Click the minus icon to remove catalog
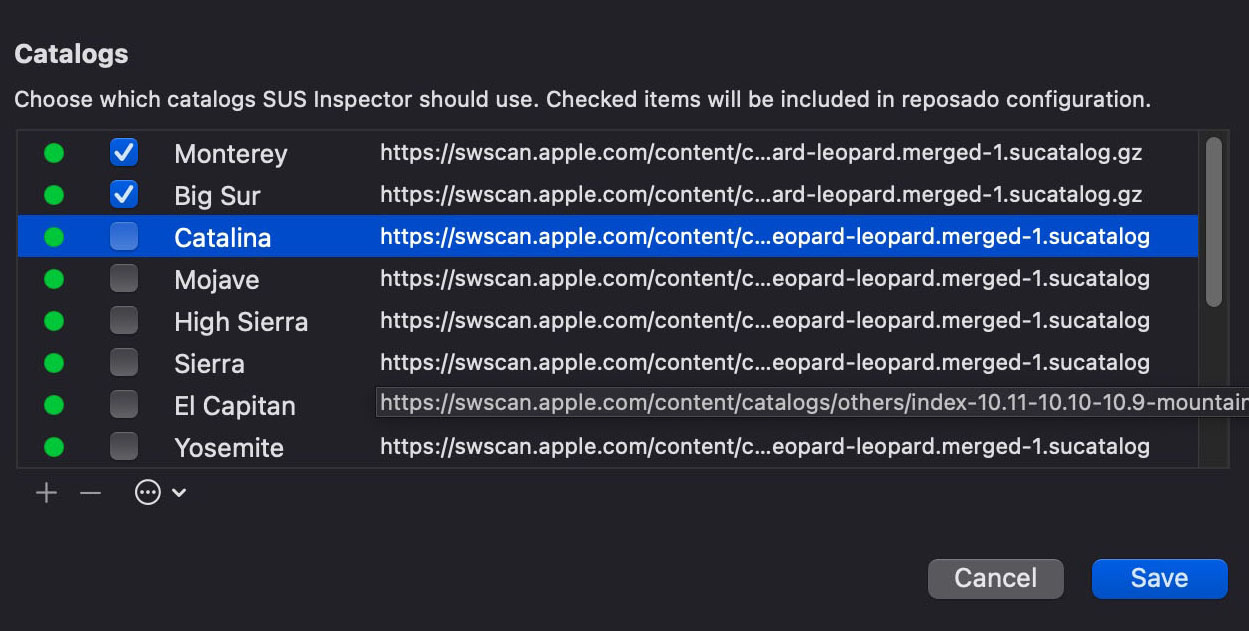The width and height of the screenshot is (1249, 631). click(91, 493)
